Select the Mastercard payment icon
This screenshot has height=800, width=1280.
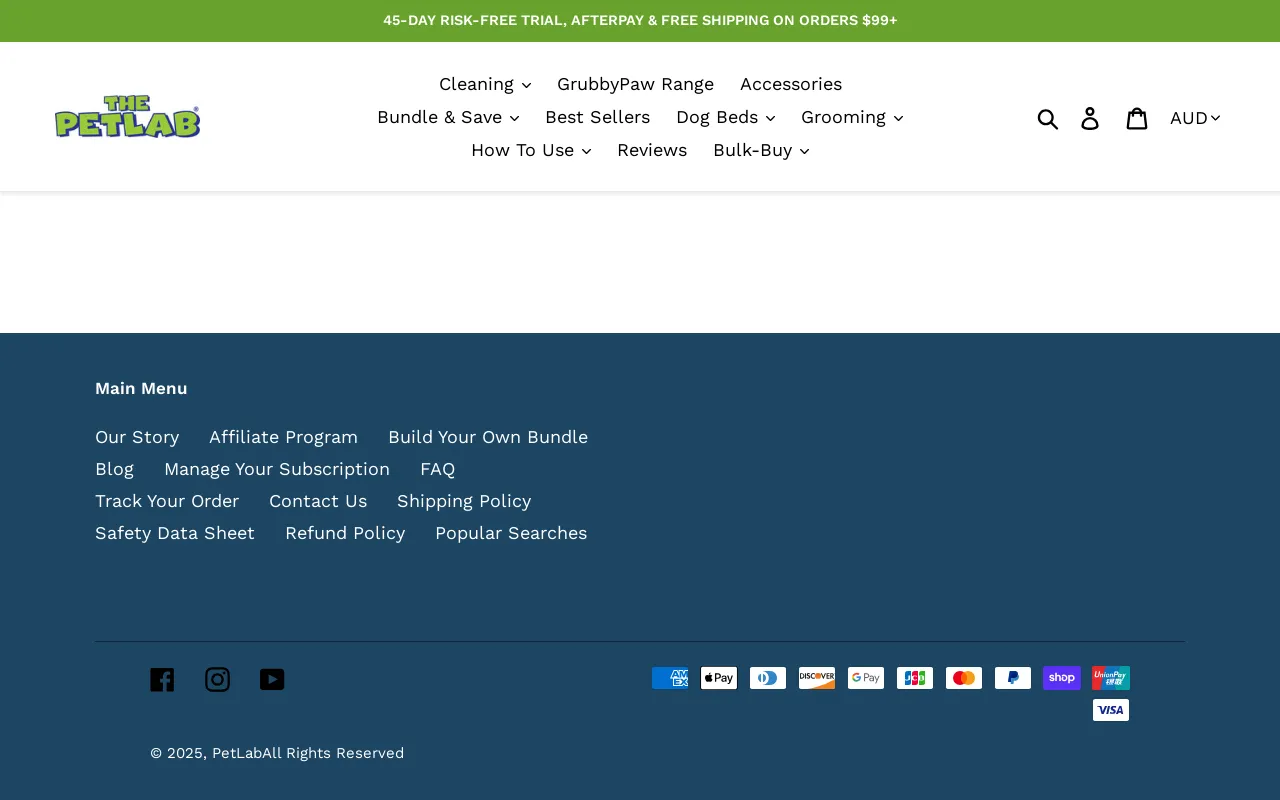[x=963, y=677]
